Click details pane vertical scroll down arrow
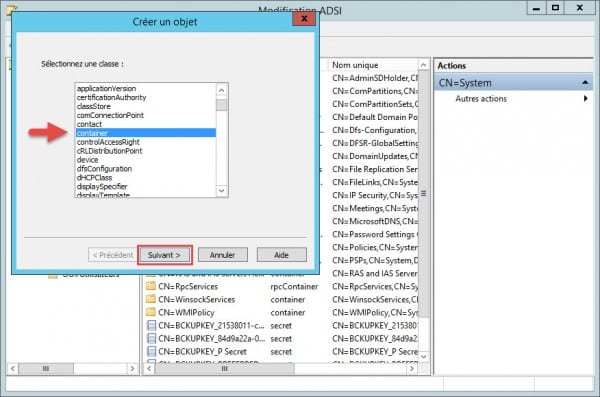 424,356
